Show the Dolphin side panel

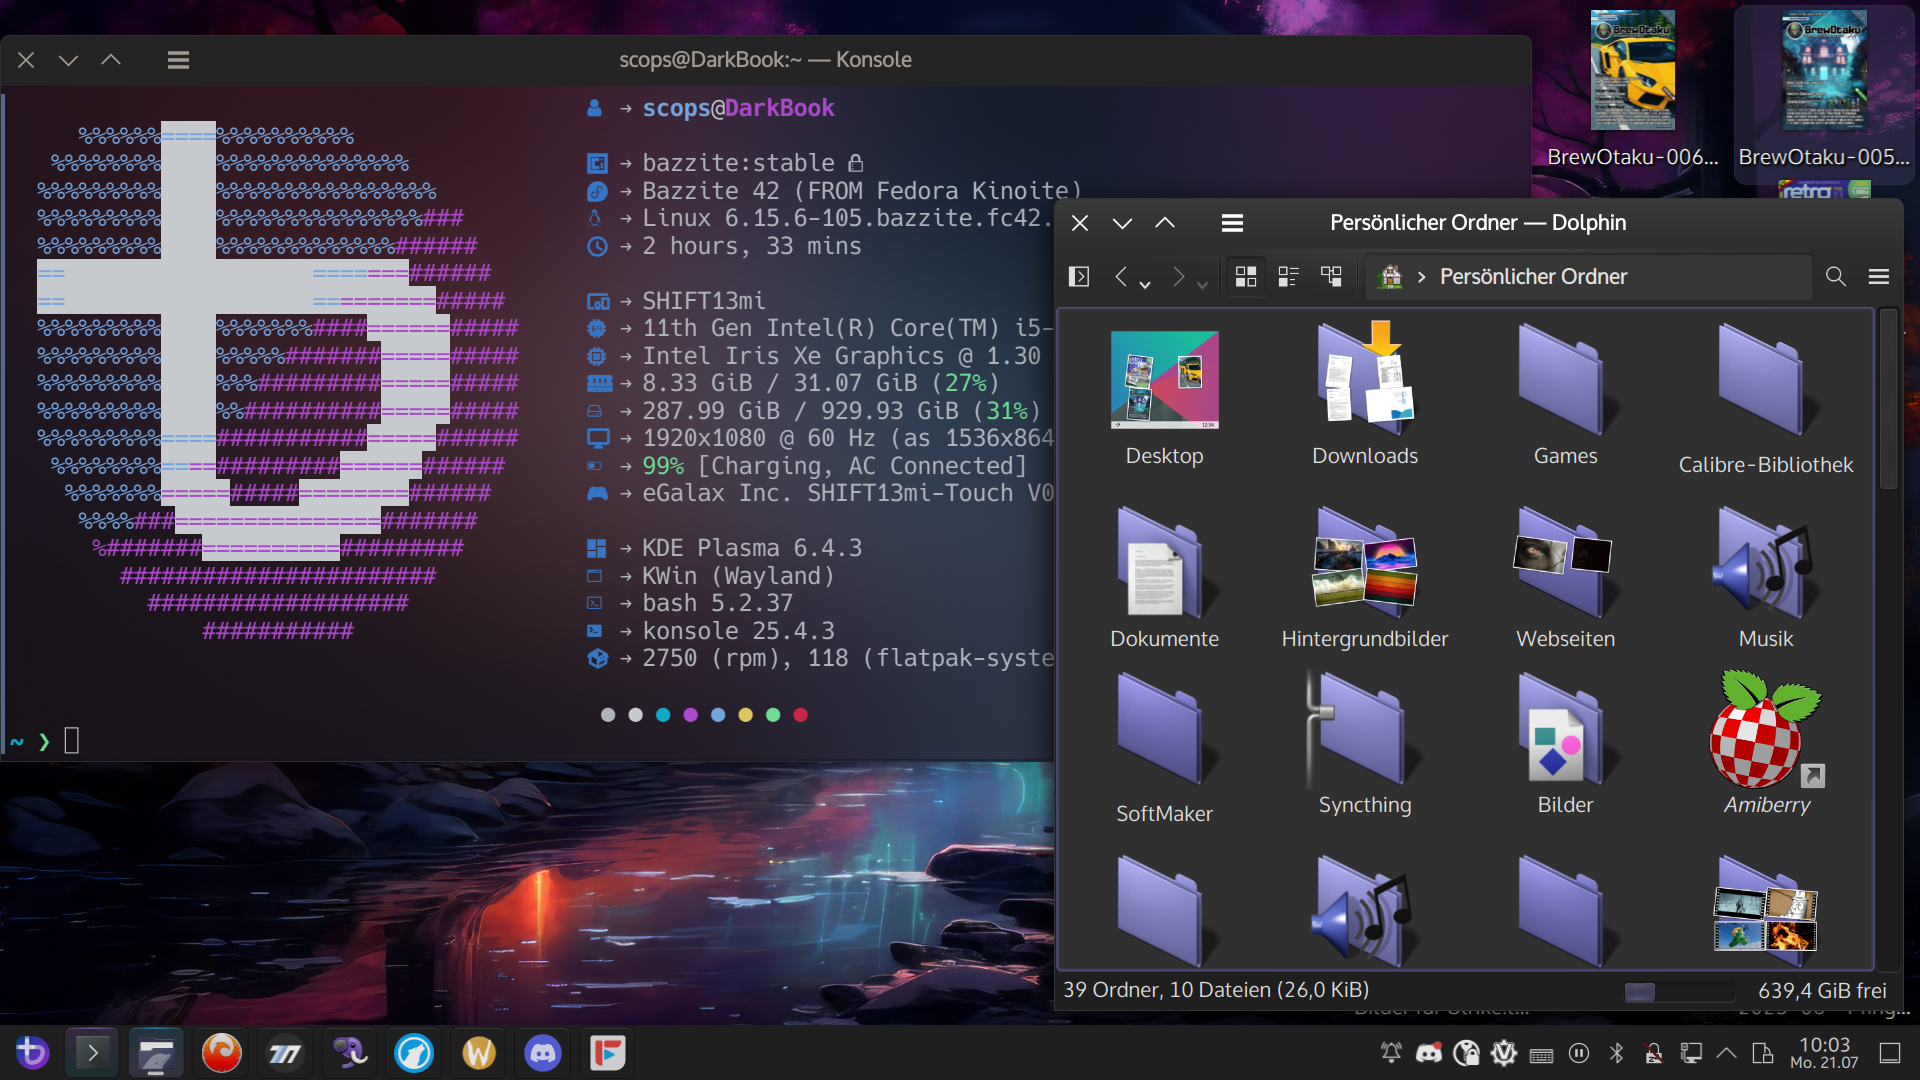[x=1079, y=277]
